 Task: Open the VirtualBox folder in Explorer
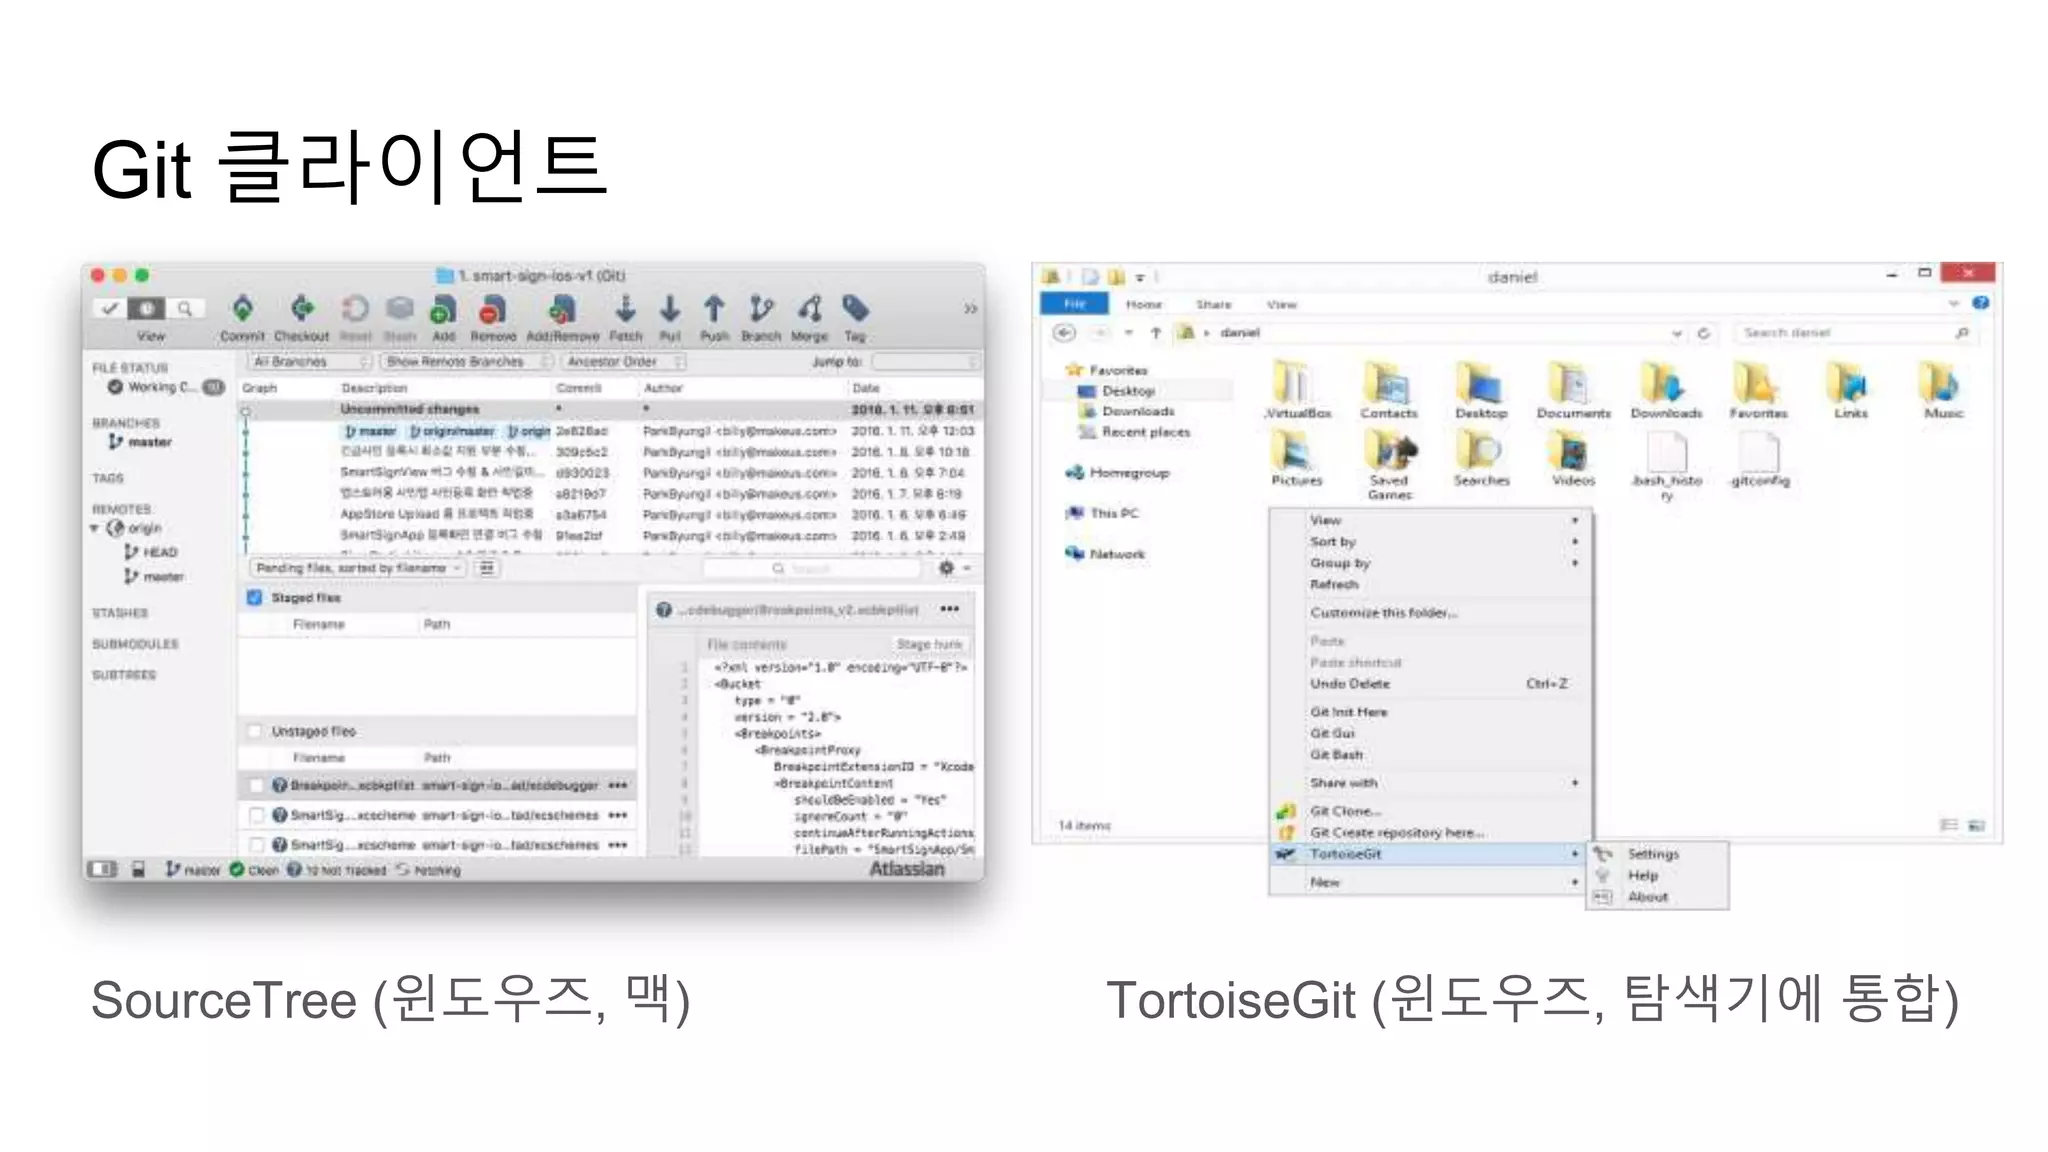point(1297,390)
